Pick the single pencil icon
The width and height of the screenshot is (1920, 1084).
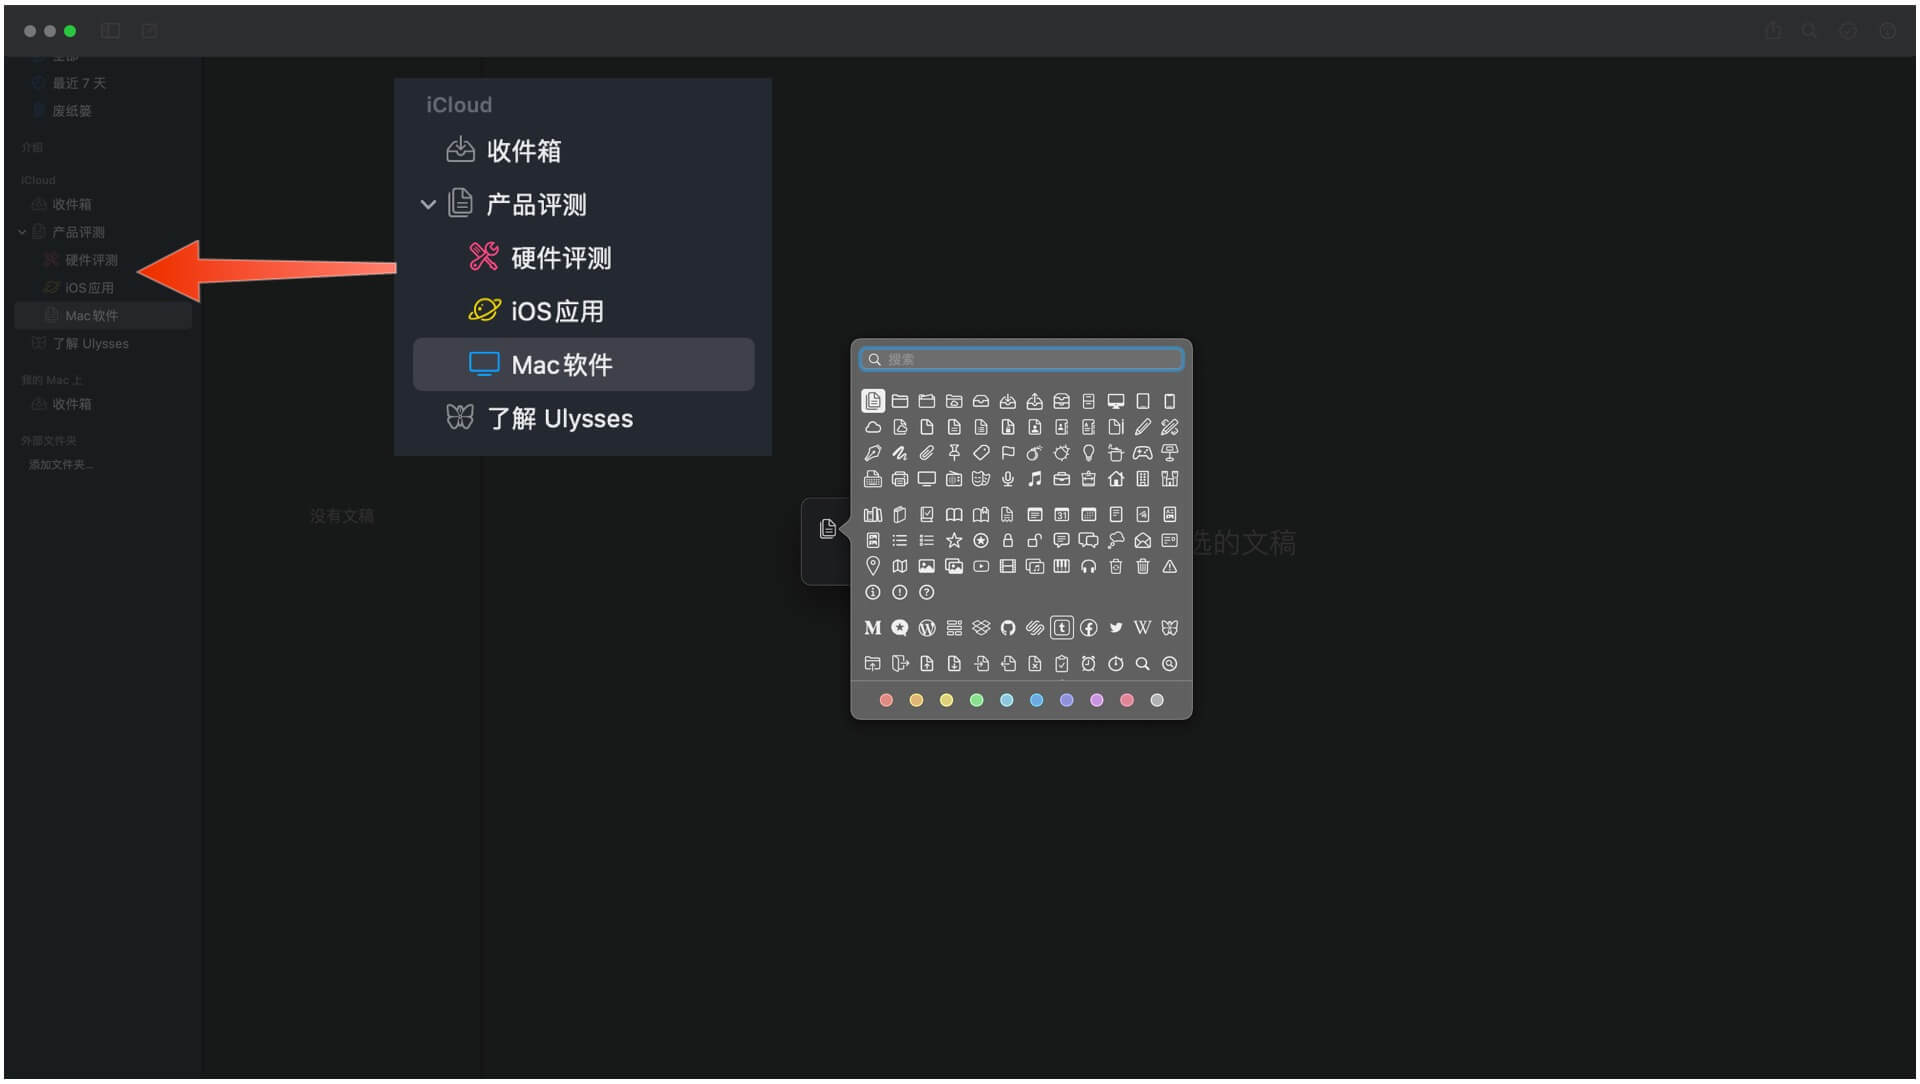click(1142, 427)
